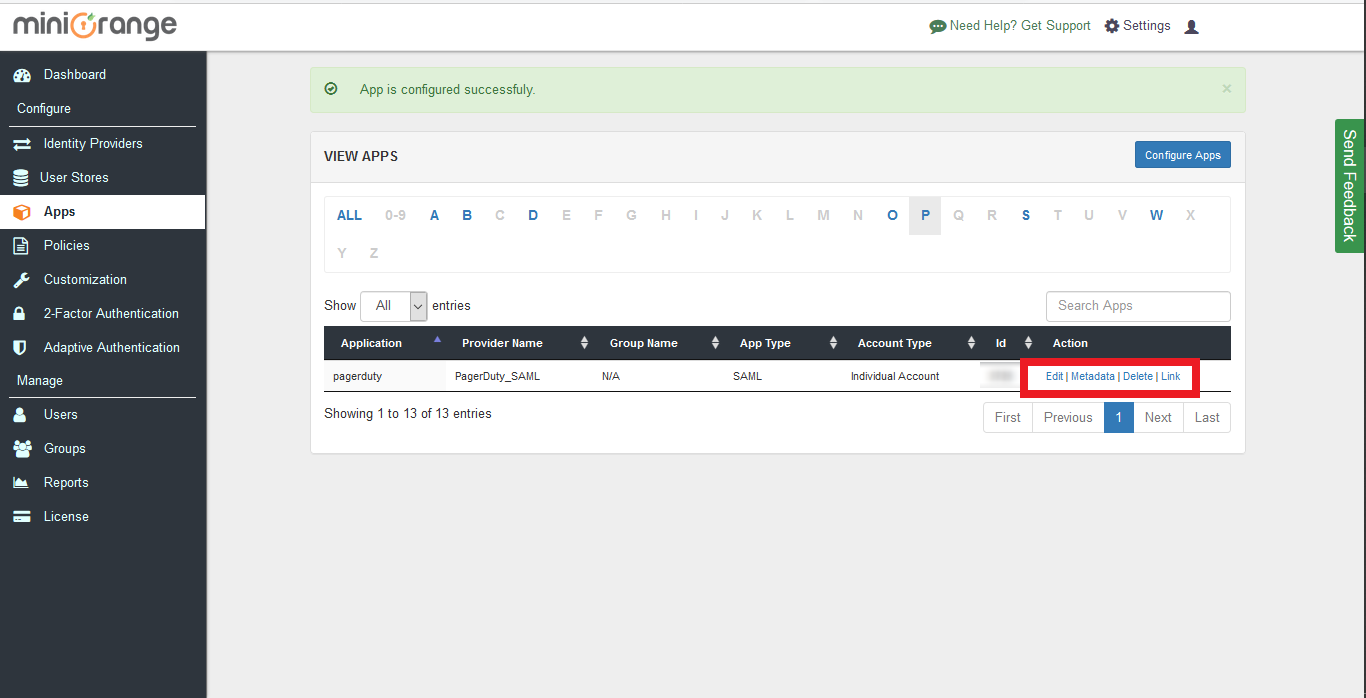Sort by Provider Name column
The height and width of the screenshot is (698, 1366).
pos(520,343)
